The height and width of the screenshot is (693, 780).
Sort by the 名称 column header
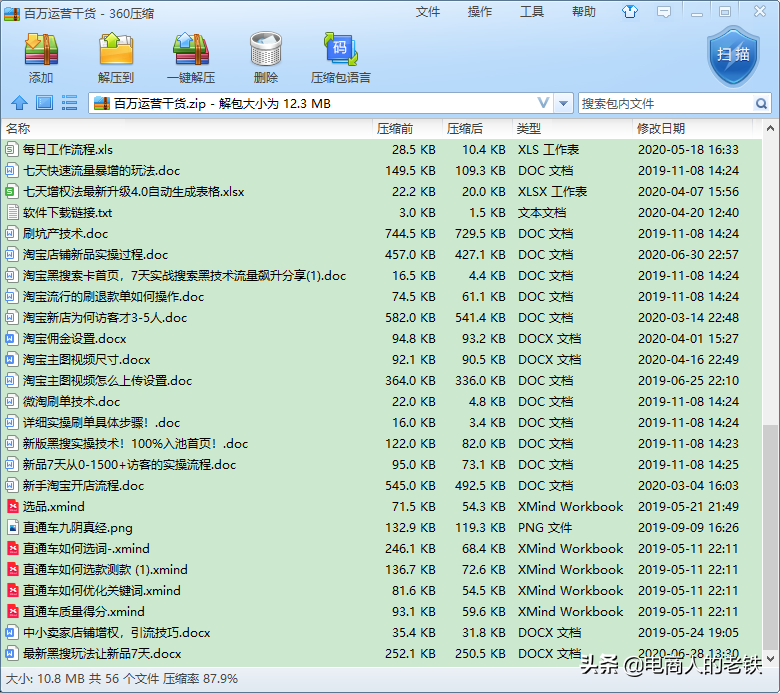pyautogui.click(x=187, y=129)
